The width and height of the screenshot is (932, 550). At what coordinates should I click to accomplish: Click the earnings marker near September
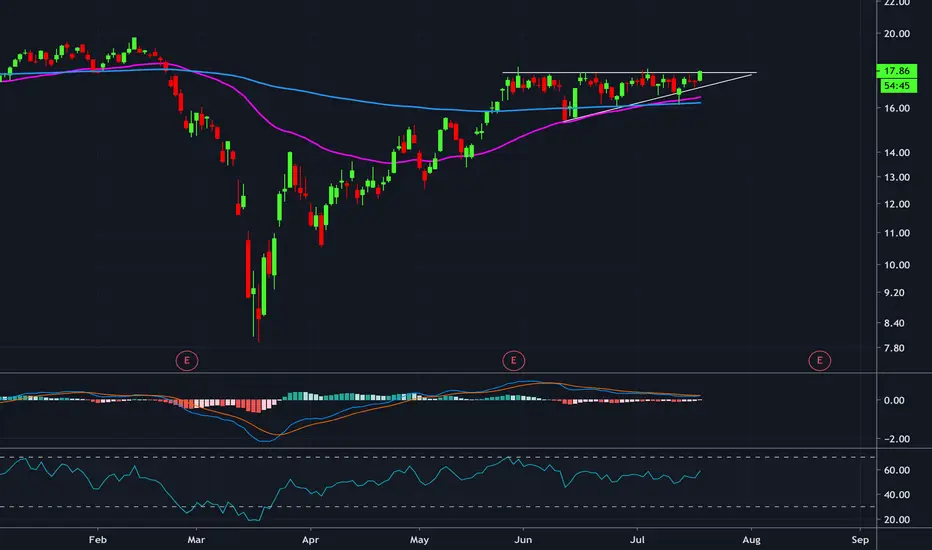820,360
